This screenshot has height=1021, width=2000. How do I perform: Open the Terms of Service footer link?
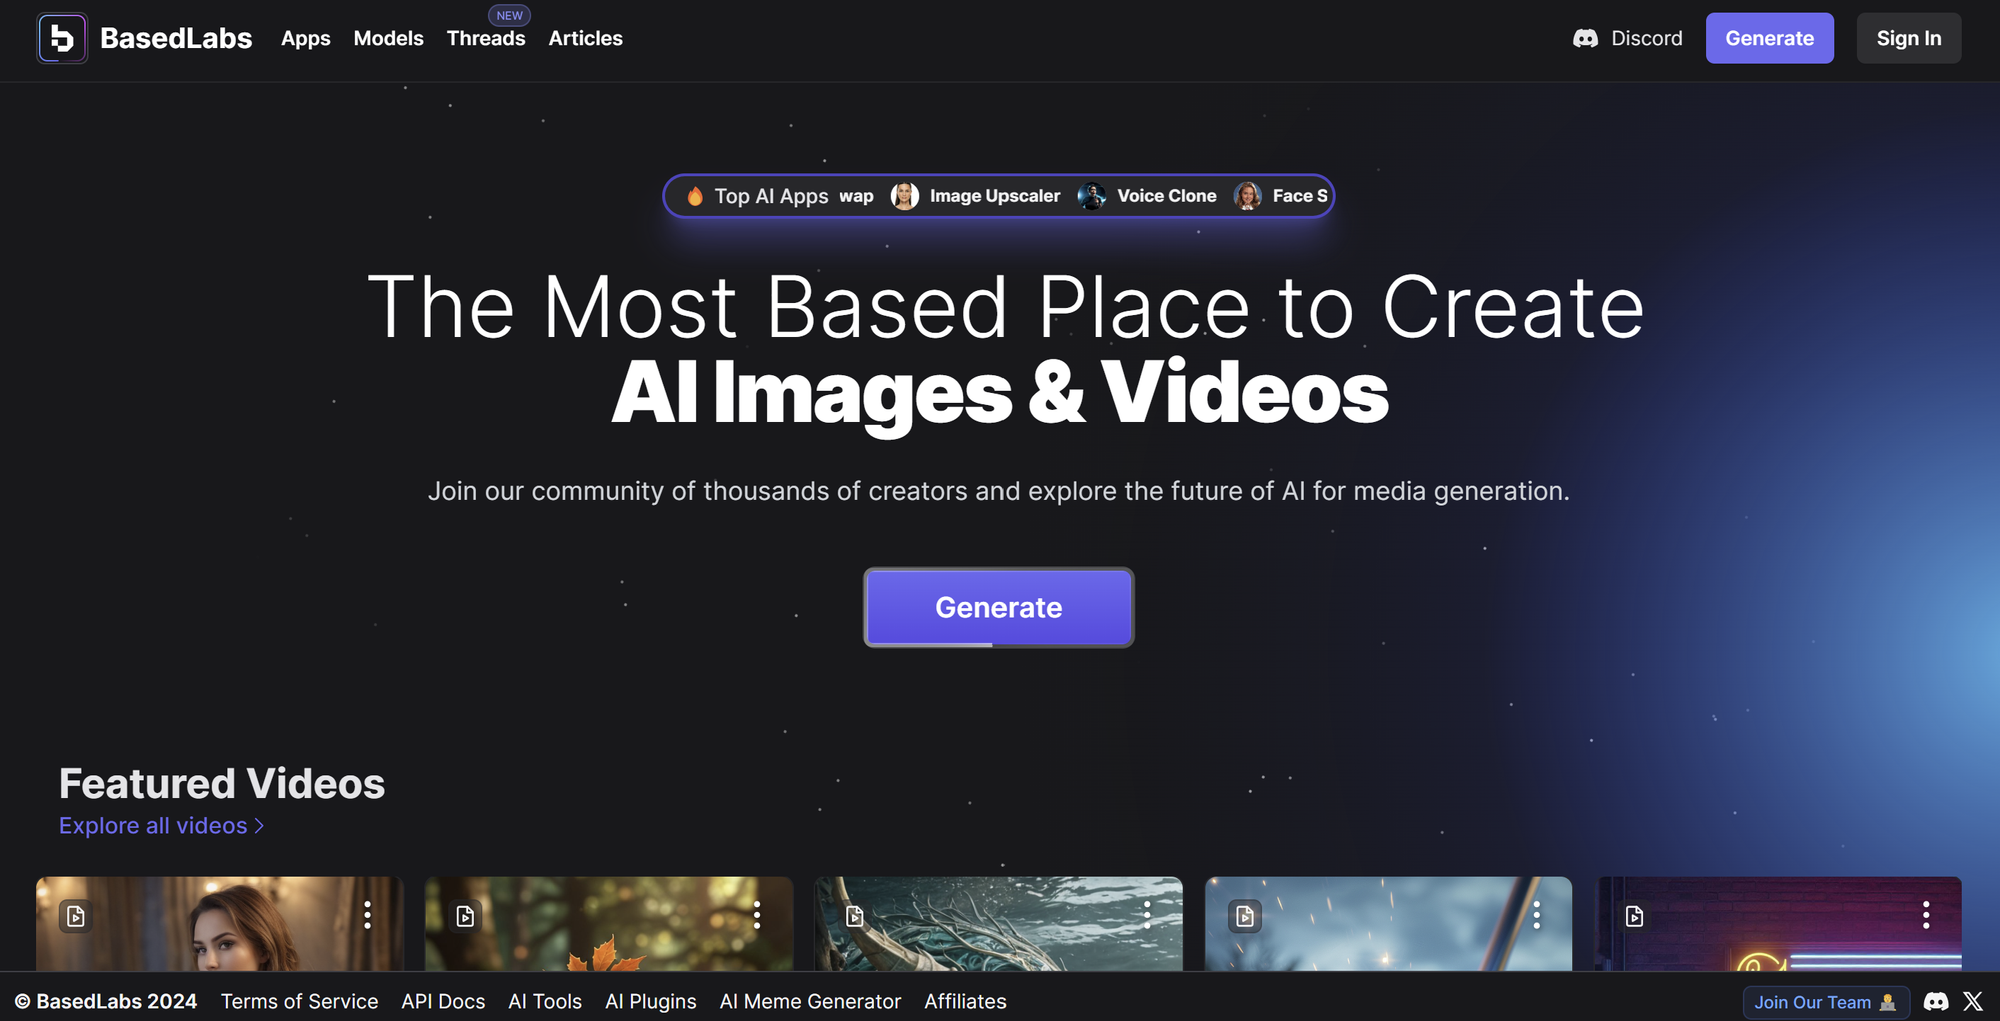pyautogui.click(x=299, y=1001)
